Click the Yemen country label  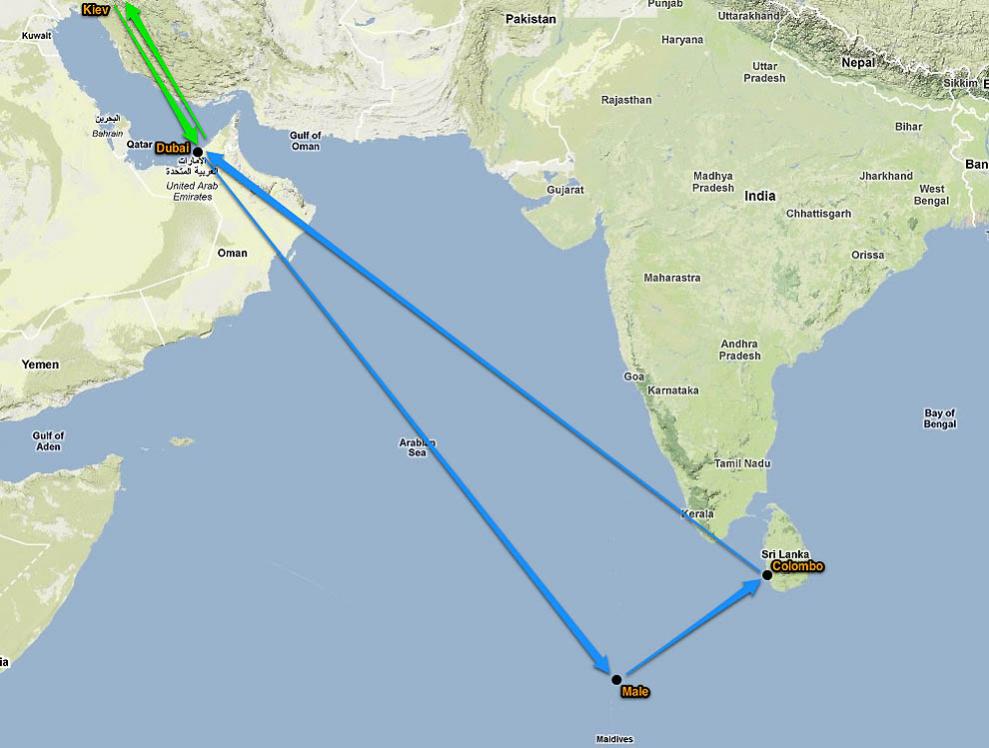point(40,365)
